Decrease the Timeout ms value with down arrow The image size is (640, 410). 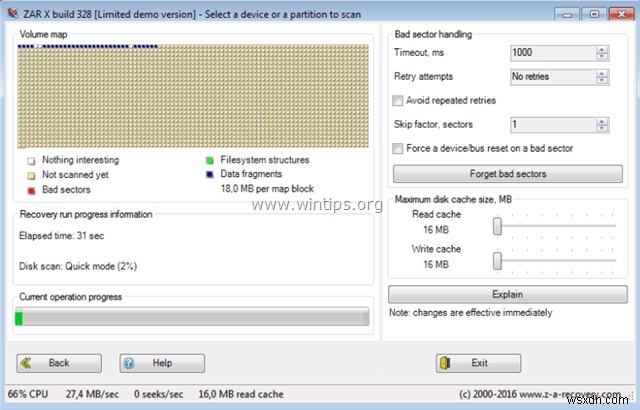[x=602, y=57]
